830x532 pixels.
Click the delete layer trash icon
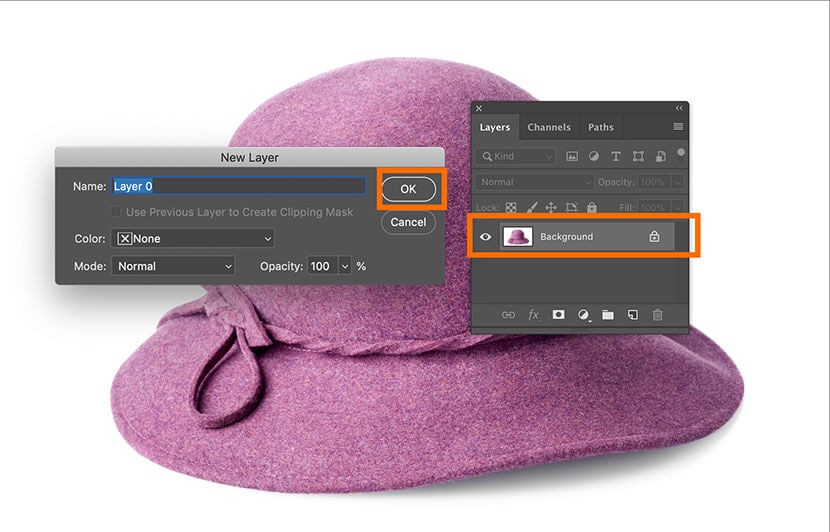(657, 315)
